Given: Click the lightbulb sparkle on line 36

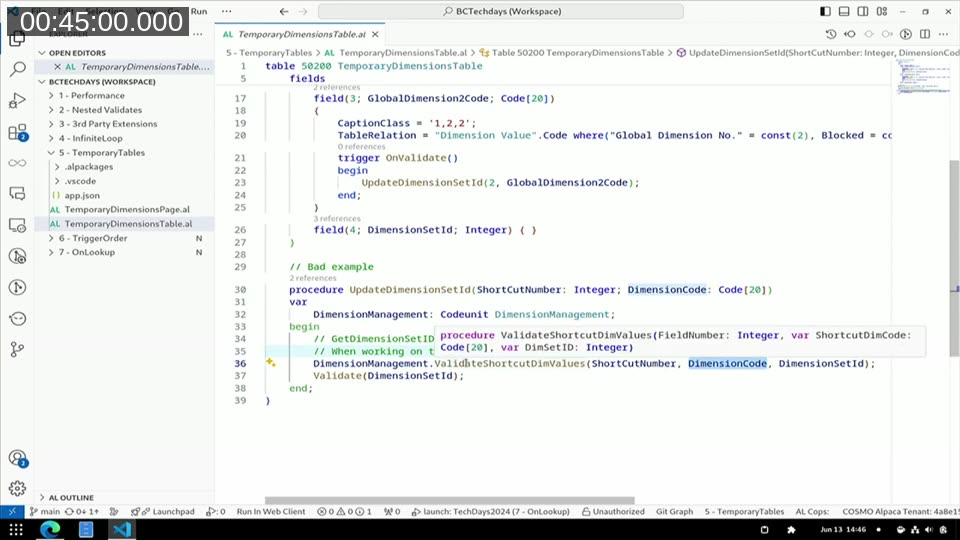Looking at the screenshot, I should [271, 363].
